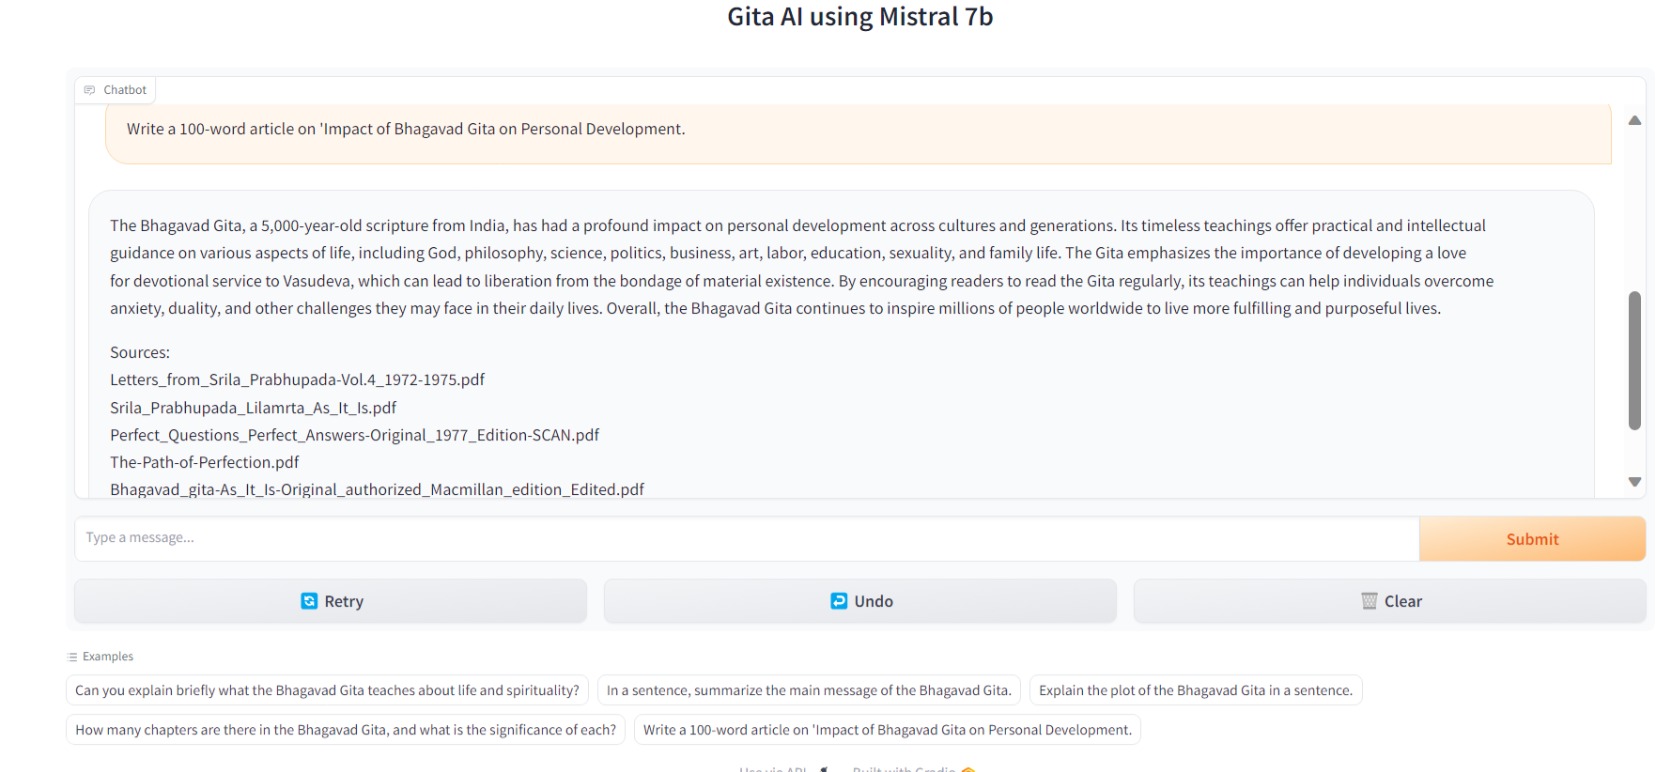The height and width of the screenshot is (772, 1656).
Task: Select example 'How many chapters are there'
Action: point(346,730)
